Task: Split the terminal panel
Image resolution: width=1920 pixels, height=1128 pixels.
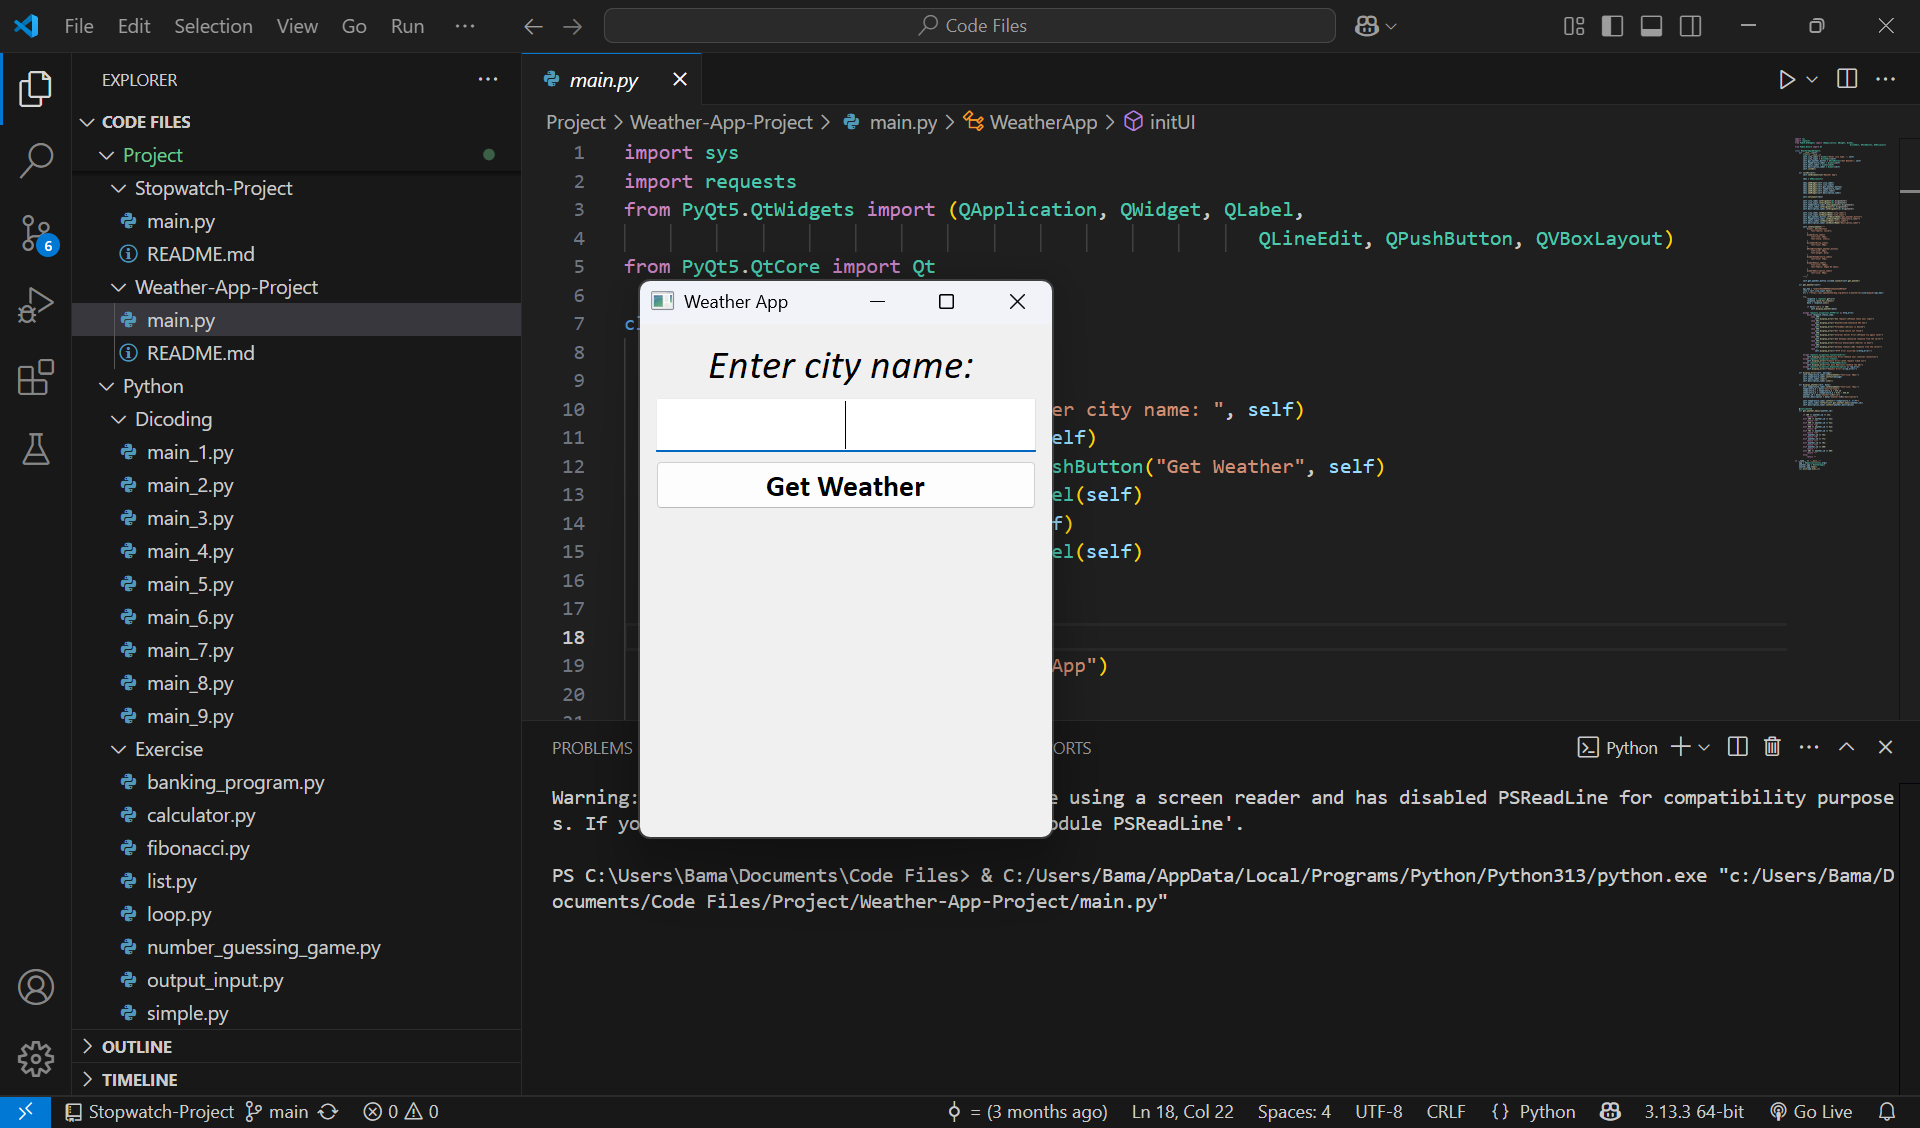Action: pos(1738,747)
